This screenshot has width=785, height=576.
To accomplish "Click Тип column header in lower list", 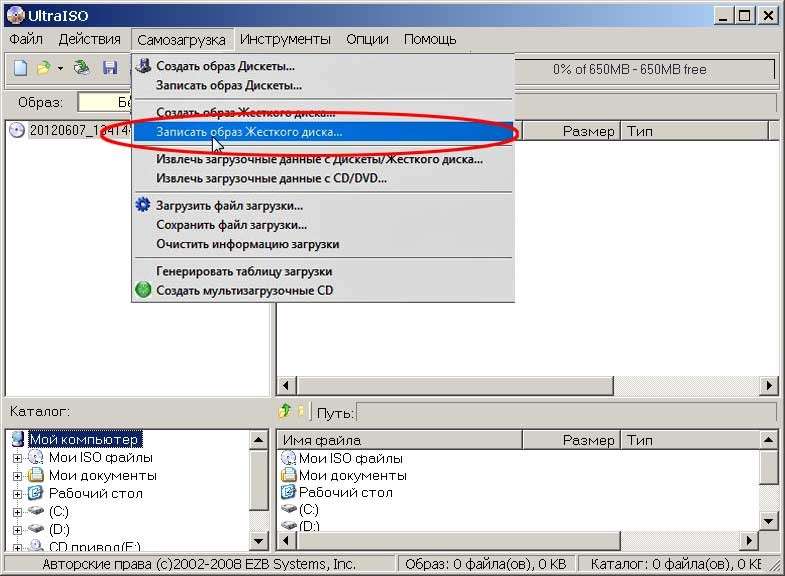I will click(x=690, y=440).
